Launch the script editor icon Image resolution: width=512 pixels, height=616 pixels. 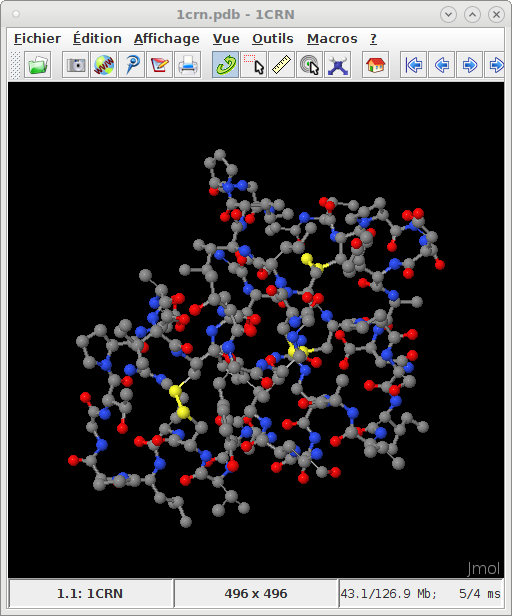tap(160, 65)
